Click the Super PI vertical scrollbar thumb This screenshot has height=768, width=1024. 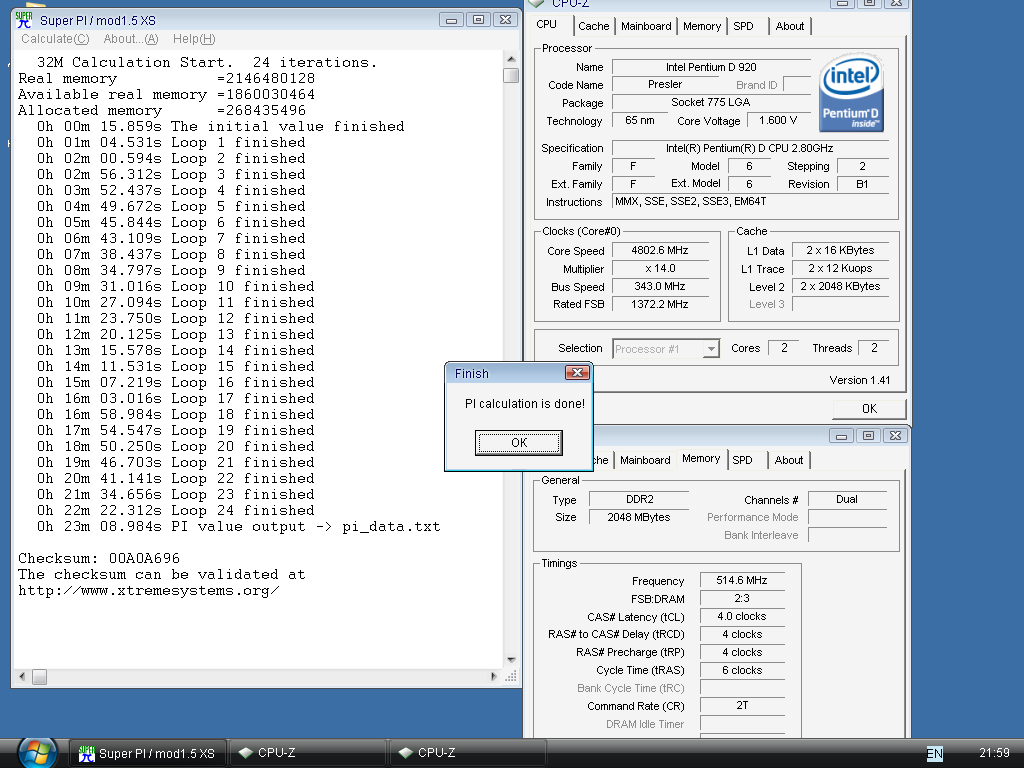pyautogui.click(x=511, y=76)
